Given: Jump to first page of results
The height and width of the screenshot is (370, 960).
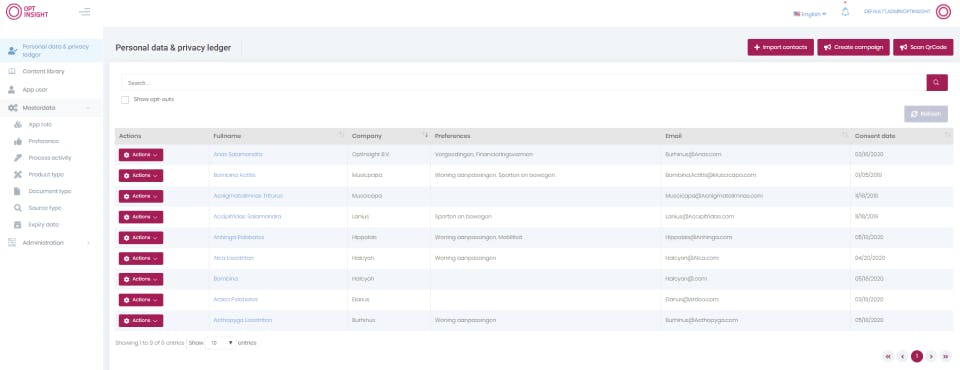Looking at the screenshot, I should tap(888, 357).
